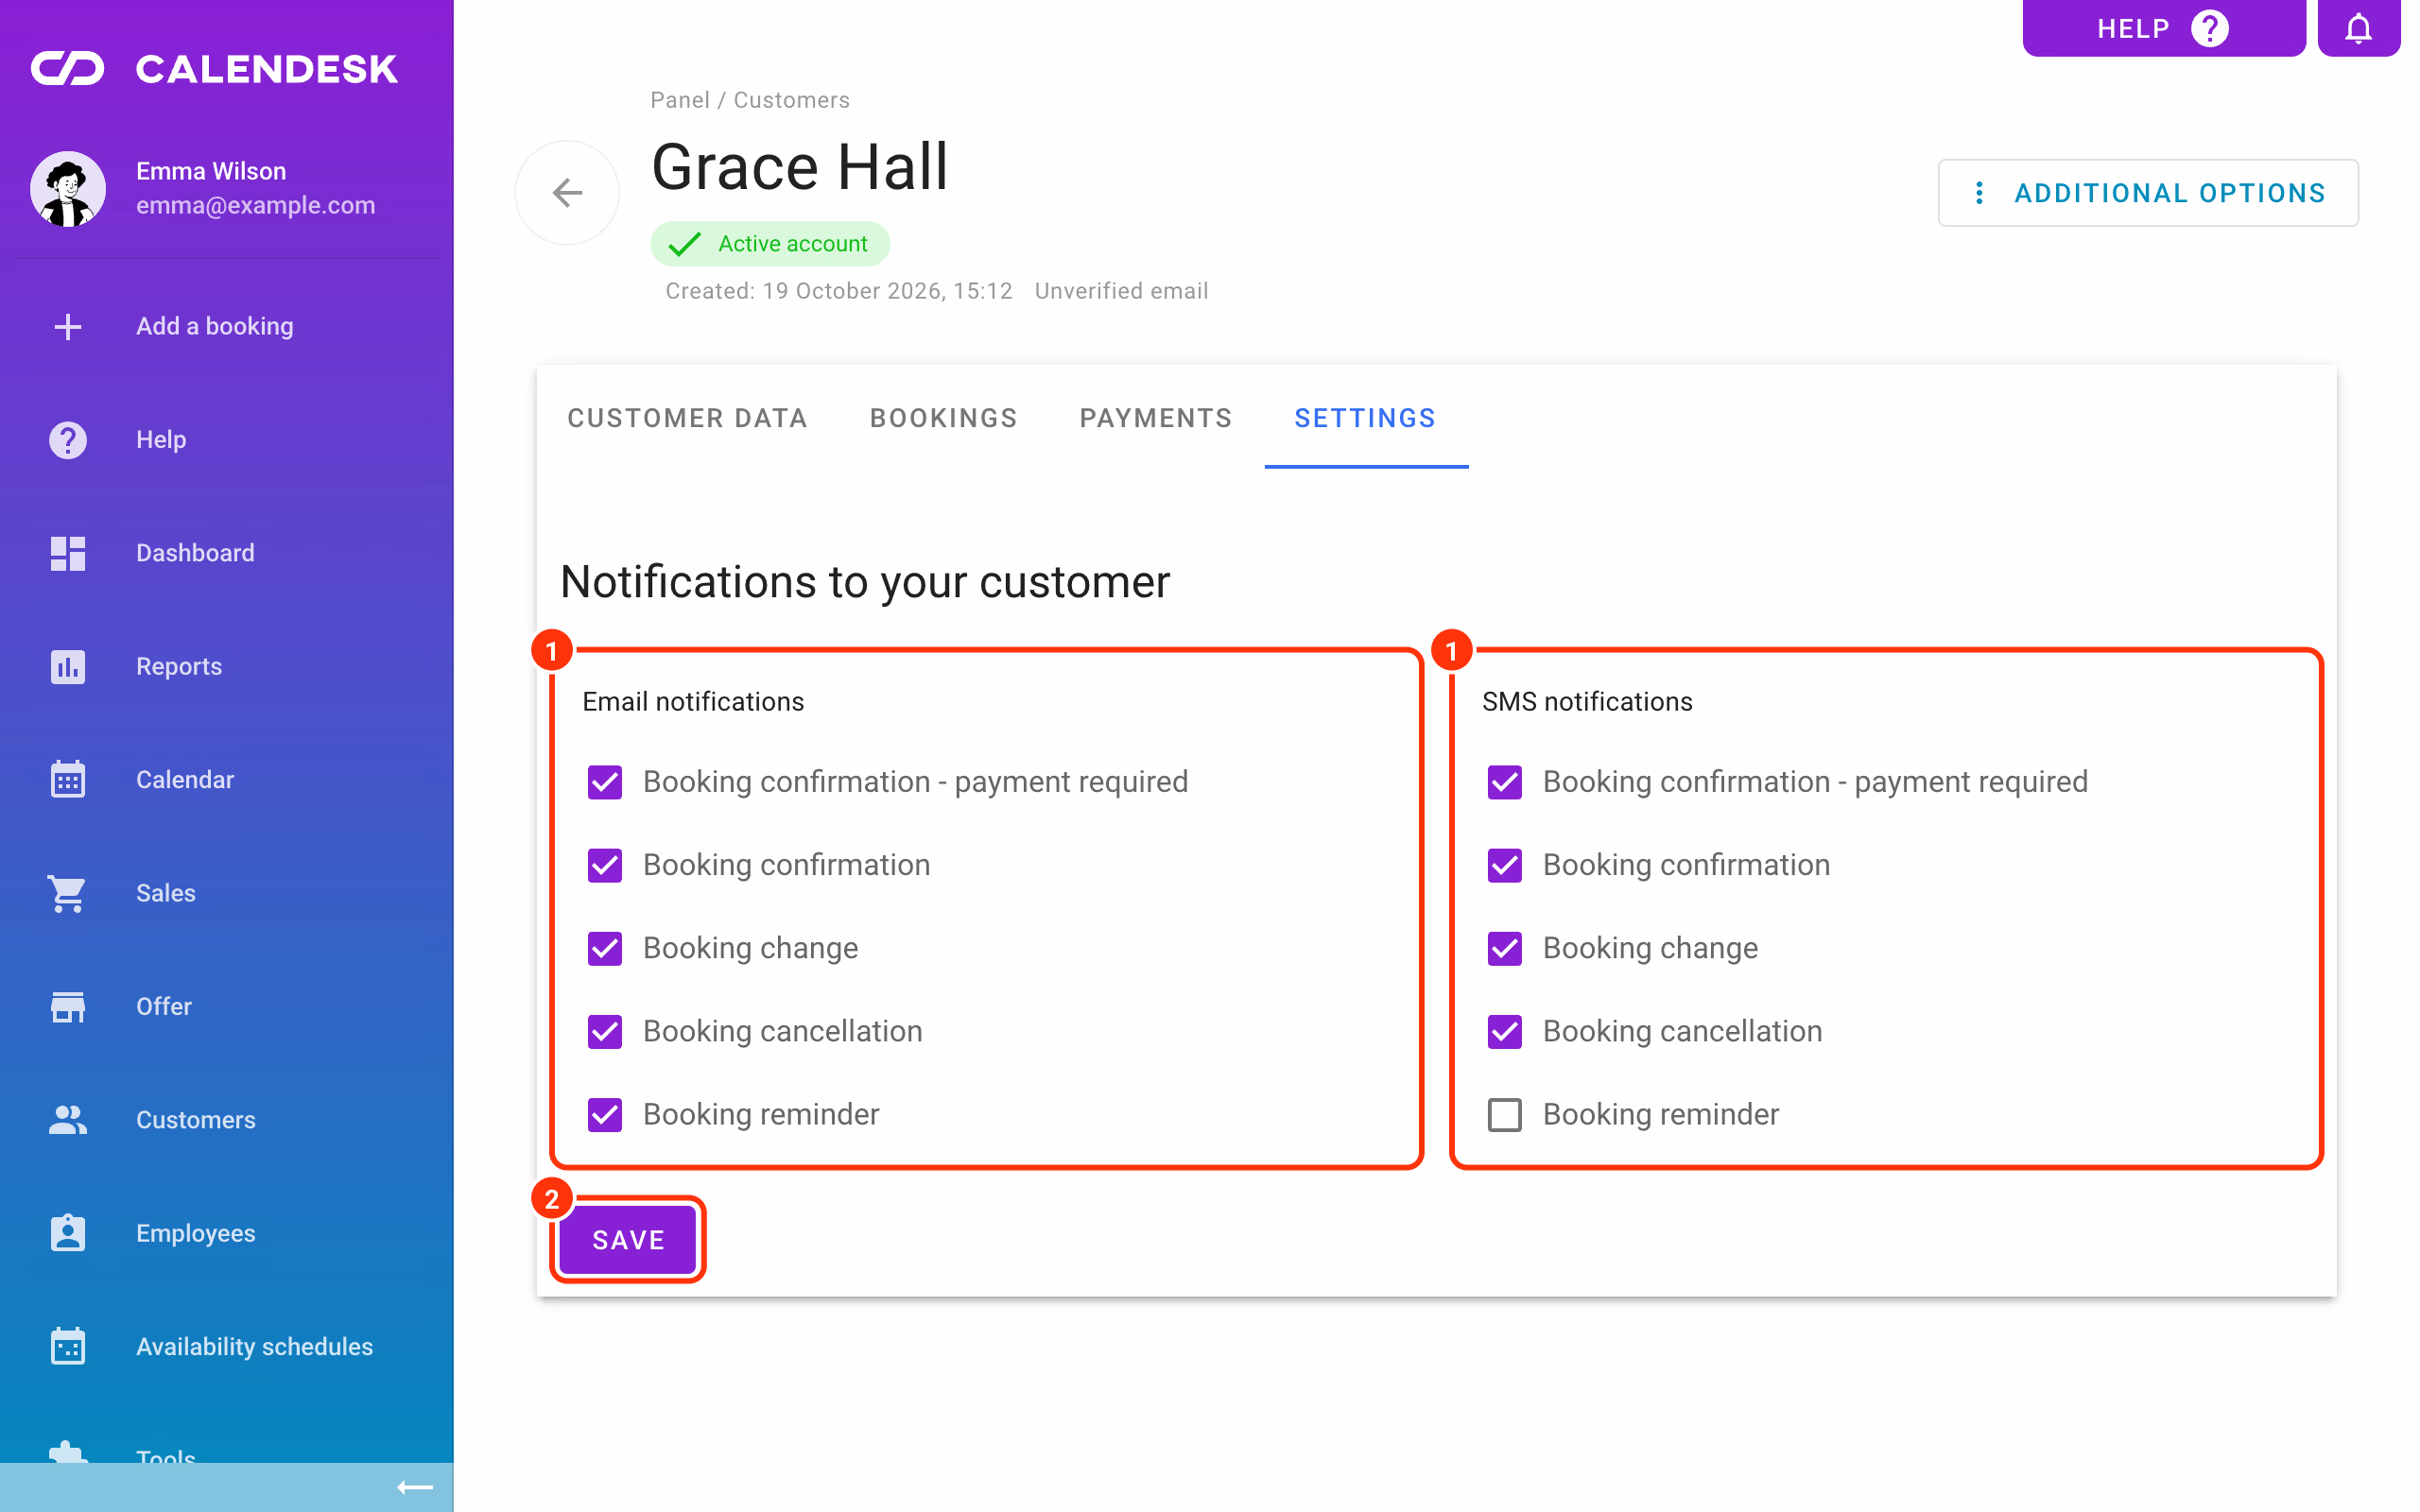Uncheck email Booking change checkbox
Image resolution: width=2420 pixels, height=1512 pixels.
pos(605,947)
